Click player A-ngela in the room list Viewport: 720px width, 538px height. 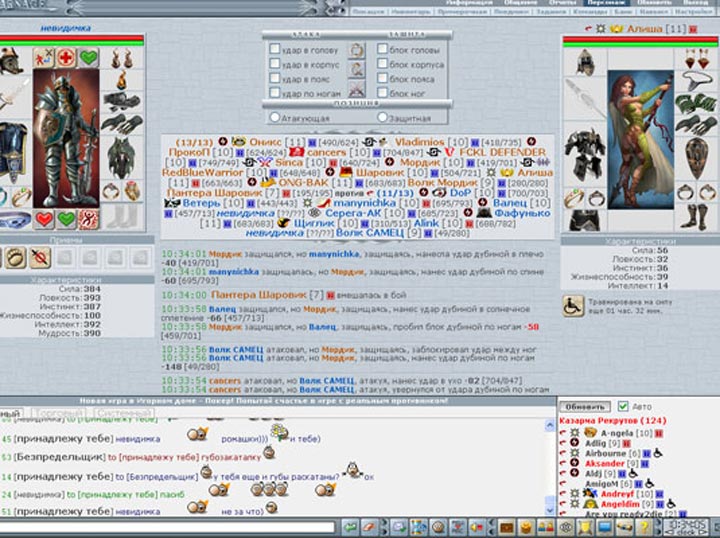click(618, 433)
